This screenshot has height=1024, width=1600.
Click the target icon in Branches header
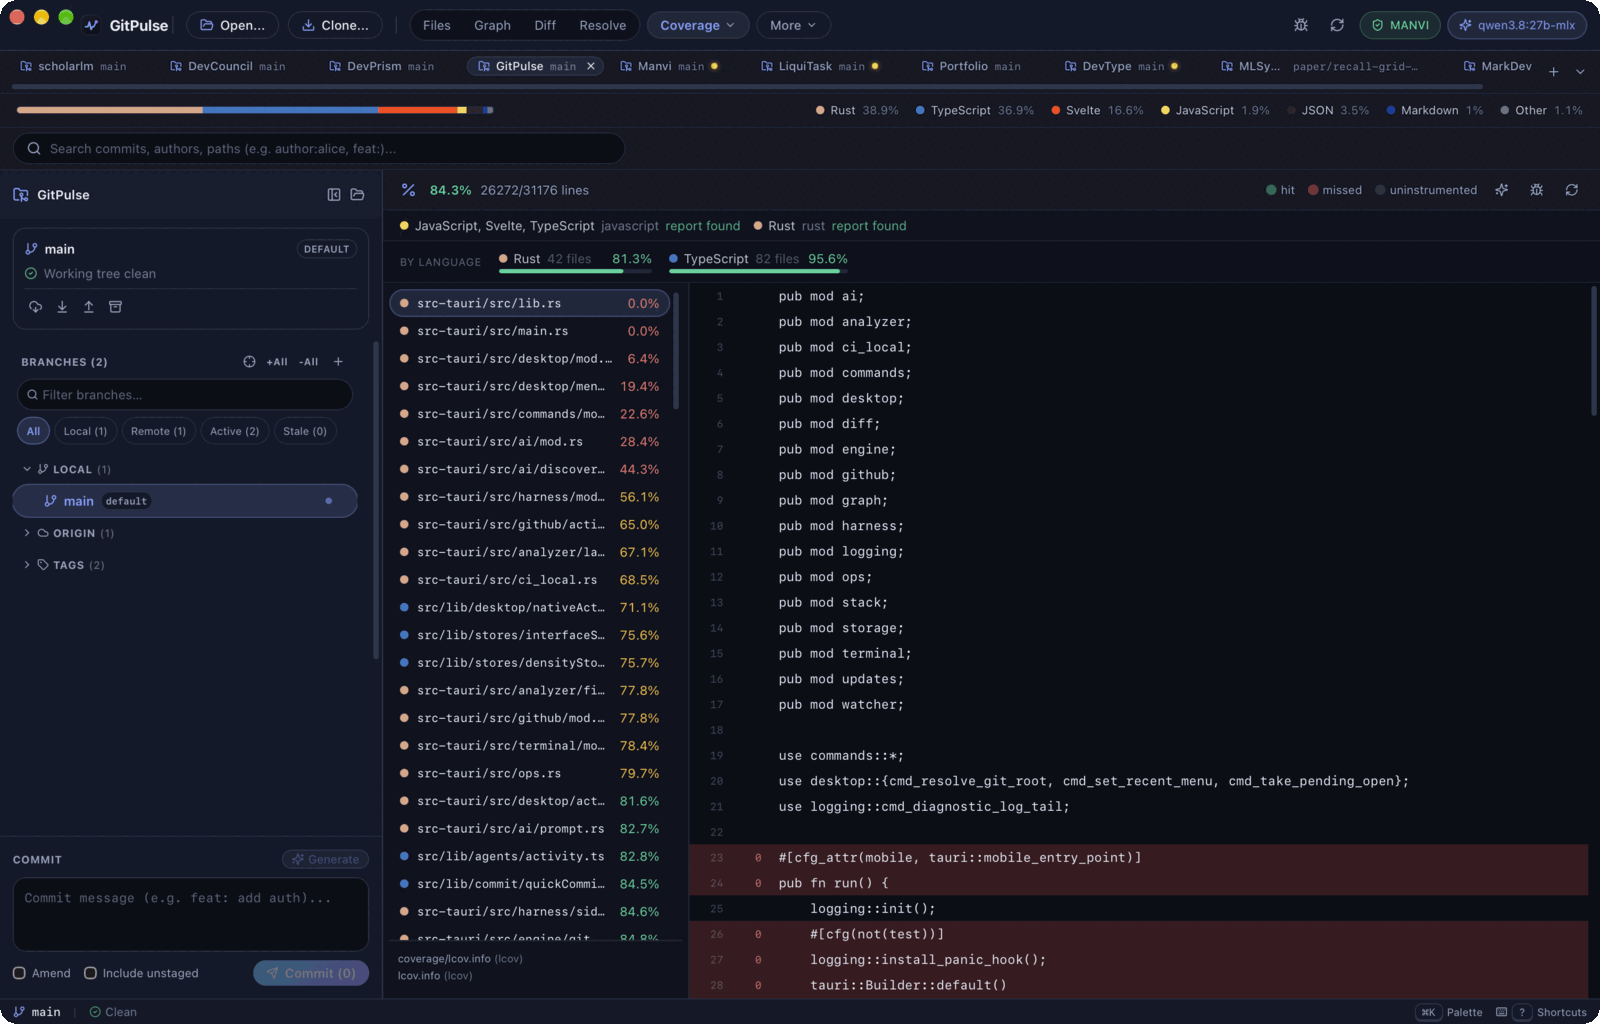pos(249,362)
